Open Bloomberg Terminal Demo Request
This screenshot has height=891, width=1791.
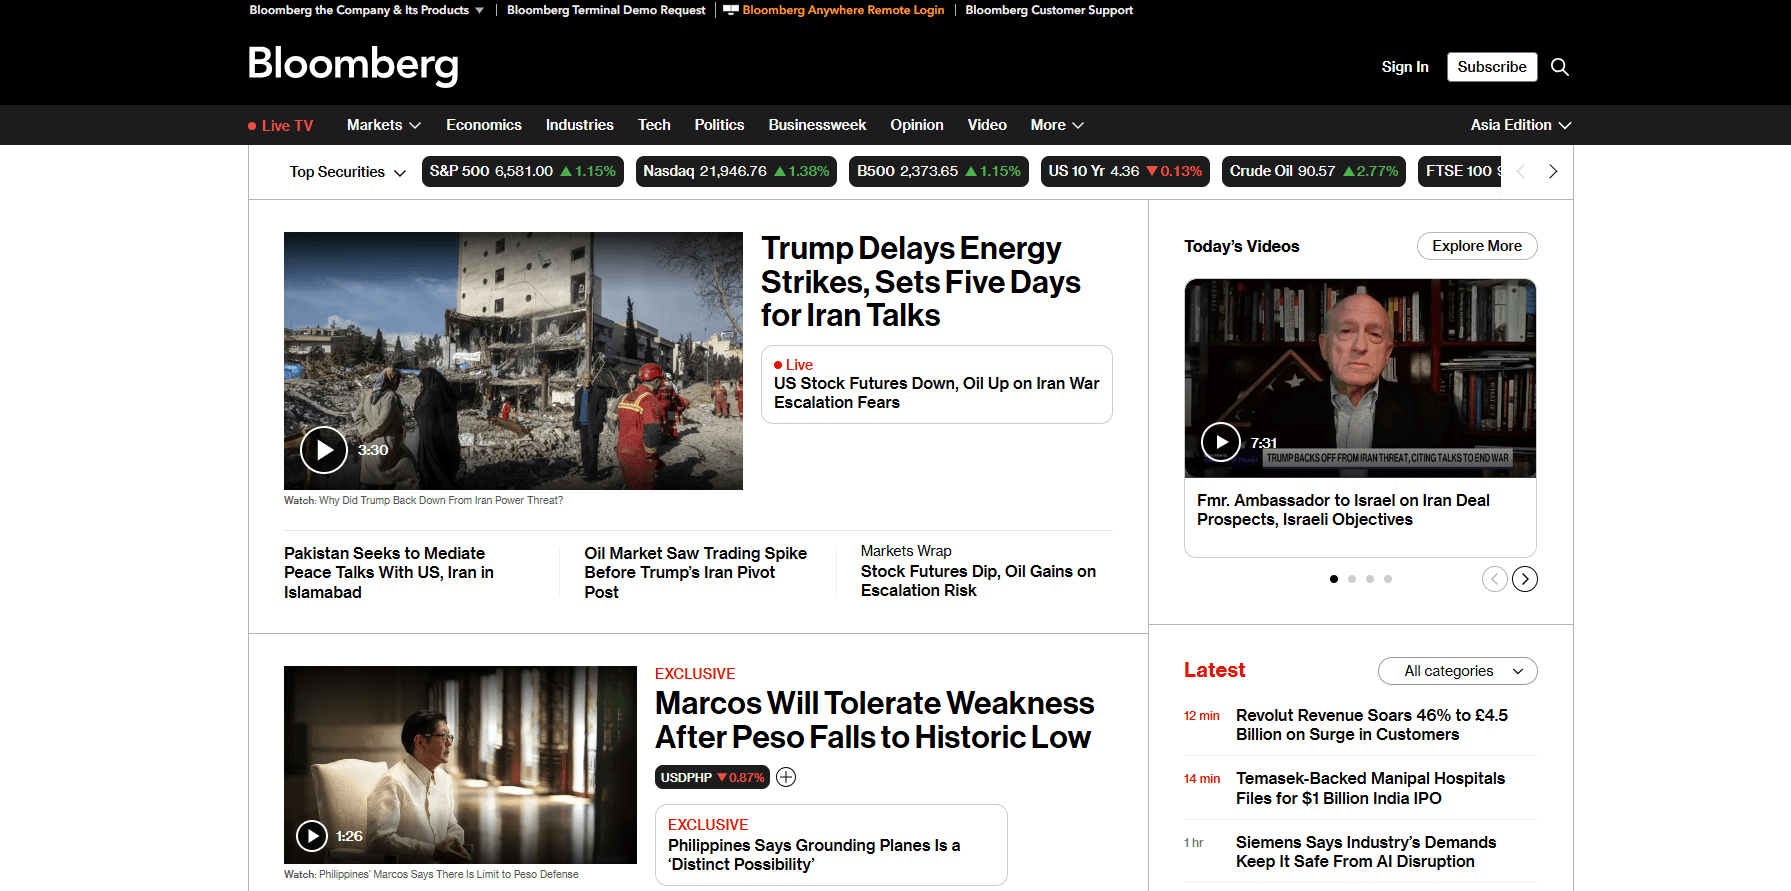pos(606,10)
